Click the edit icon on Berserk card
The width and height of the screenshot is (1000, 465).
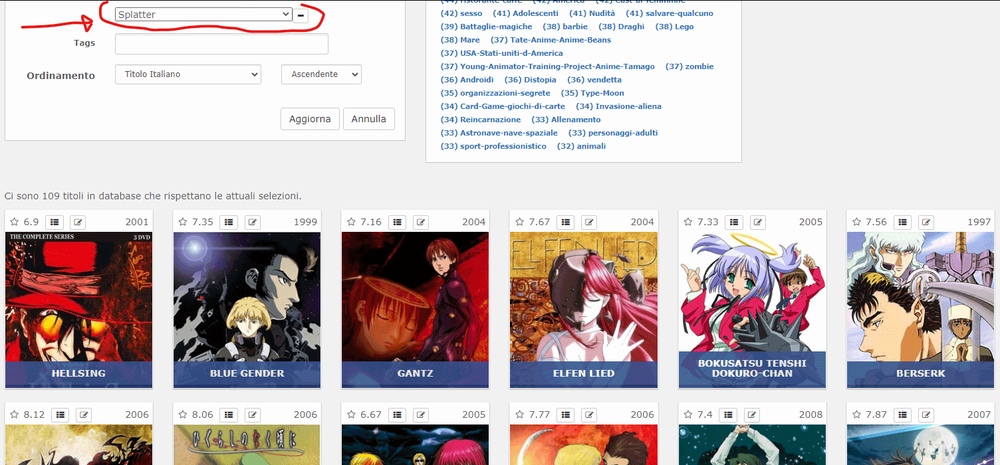(925, 222)
